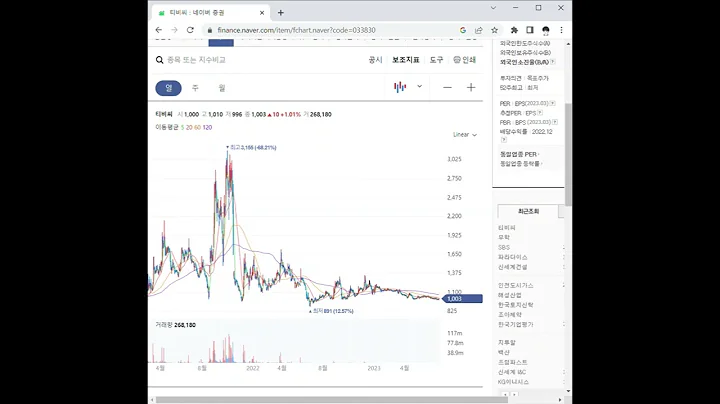Select the 주 weekly chart period
This screenshot has width=720, height=404.
(x=195, y=88)
